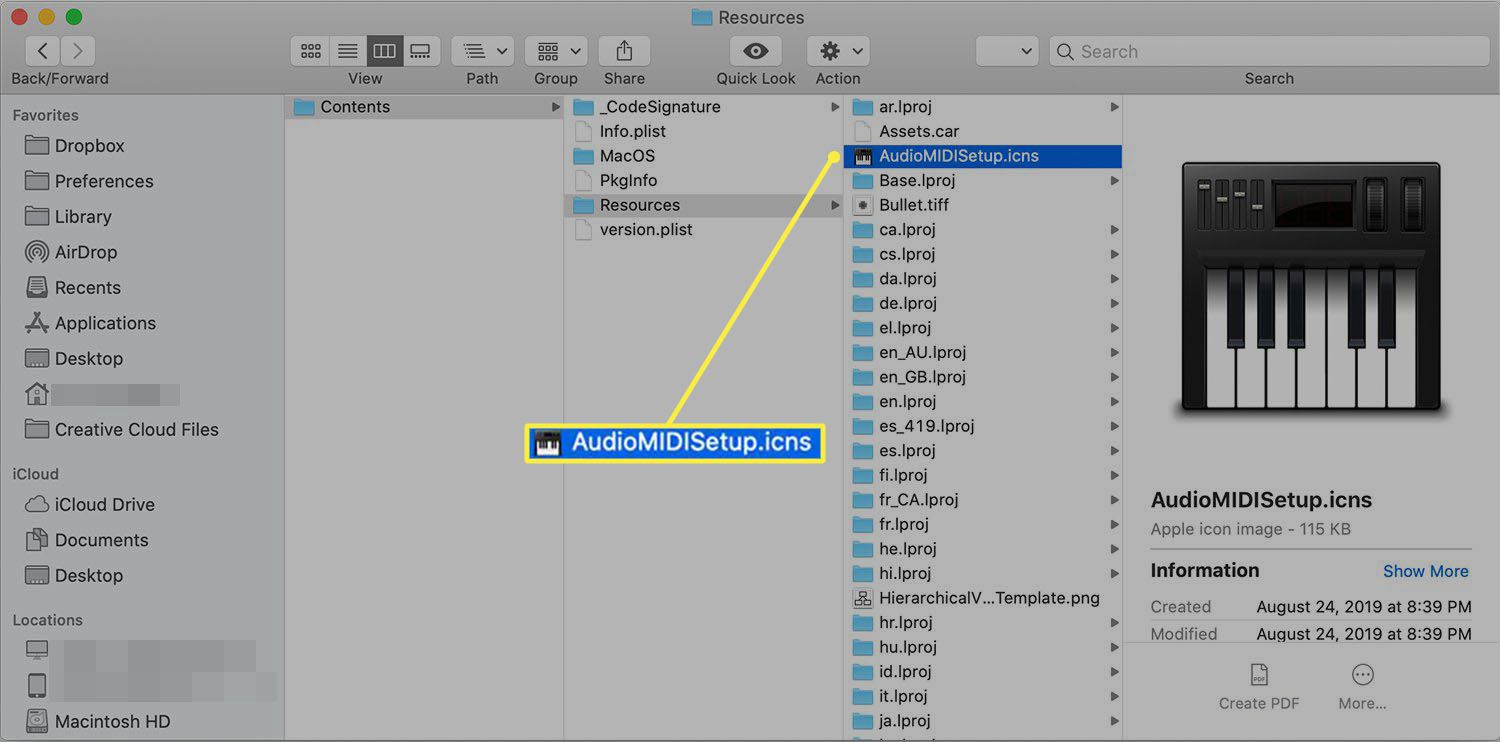Open the es_419.lproj folder

(984, 426)
